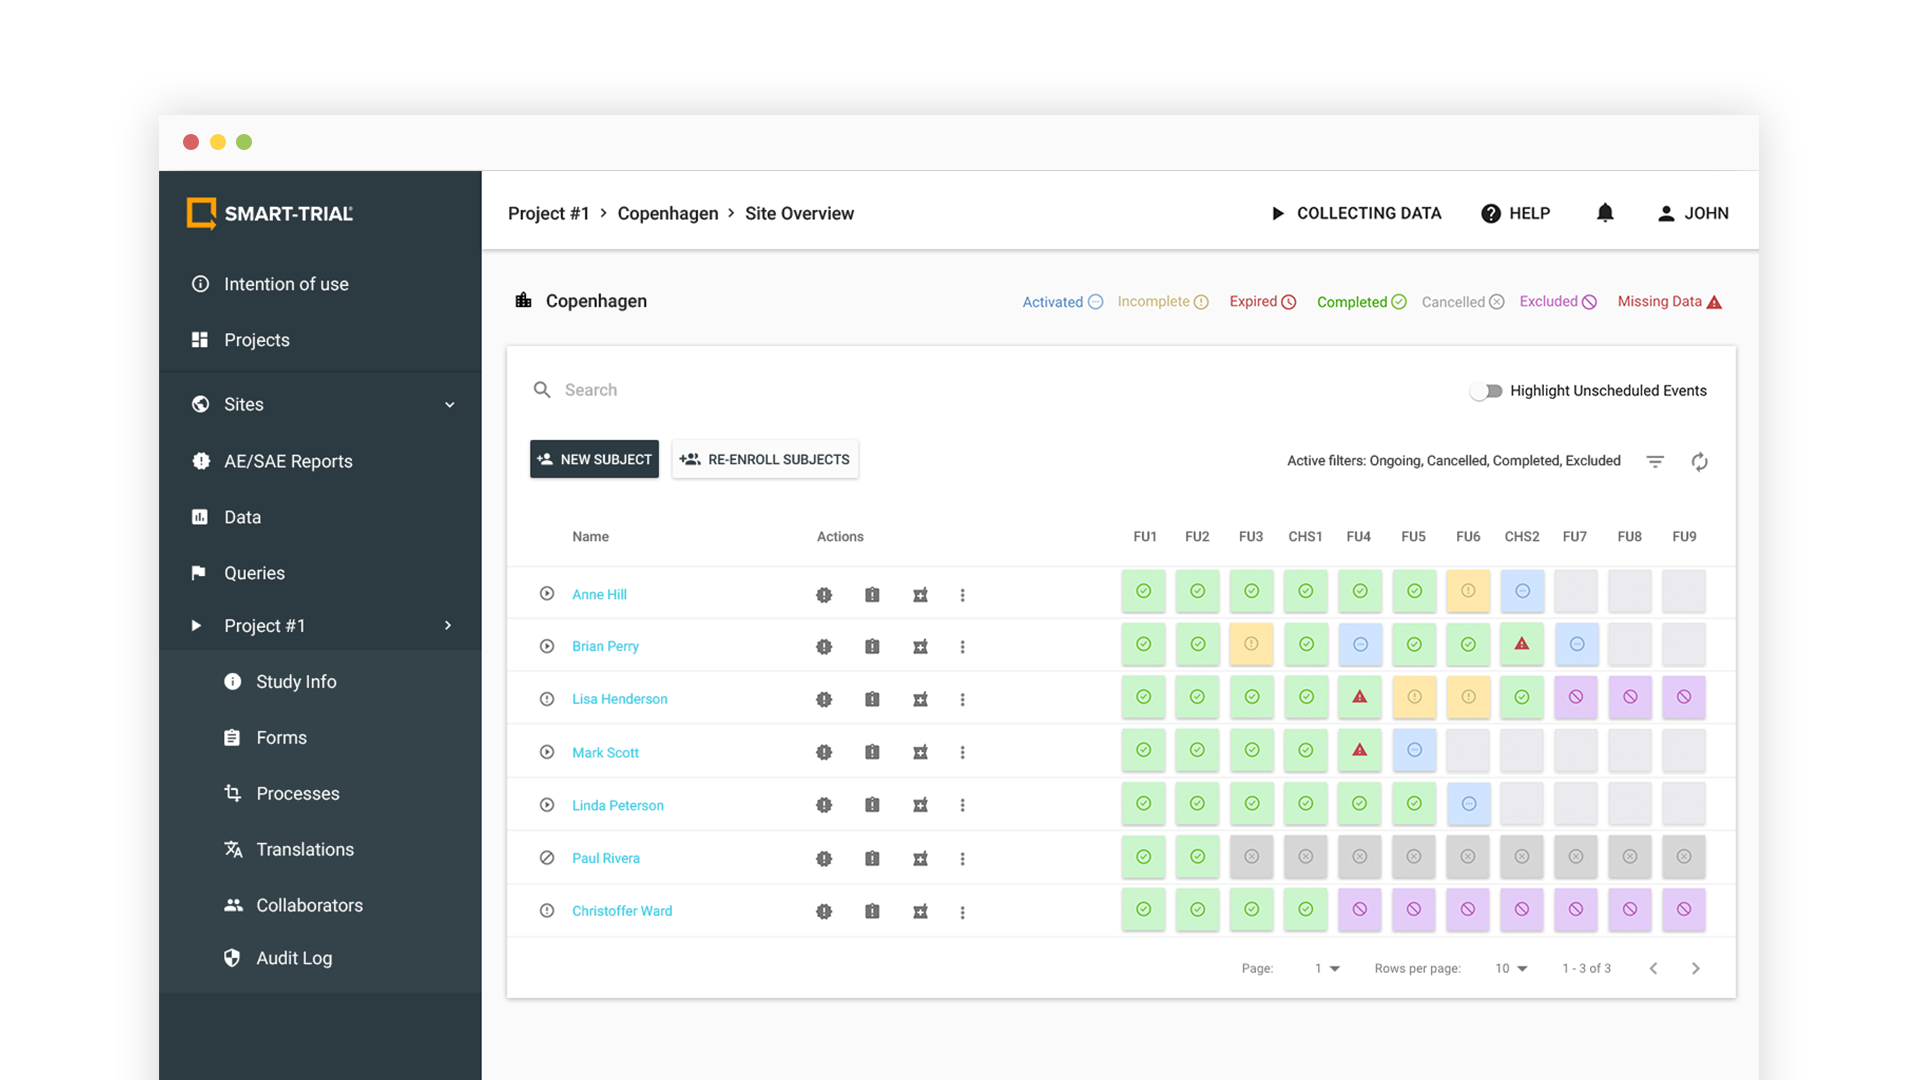Click the green completed FU1 cell for Mark Scott
The image size is (1920, 1080).
(x=1143, y=751)
